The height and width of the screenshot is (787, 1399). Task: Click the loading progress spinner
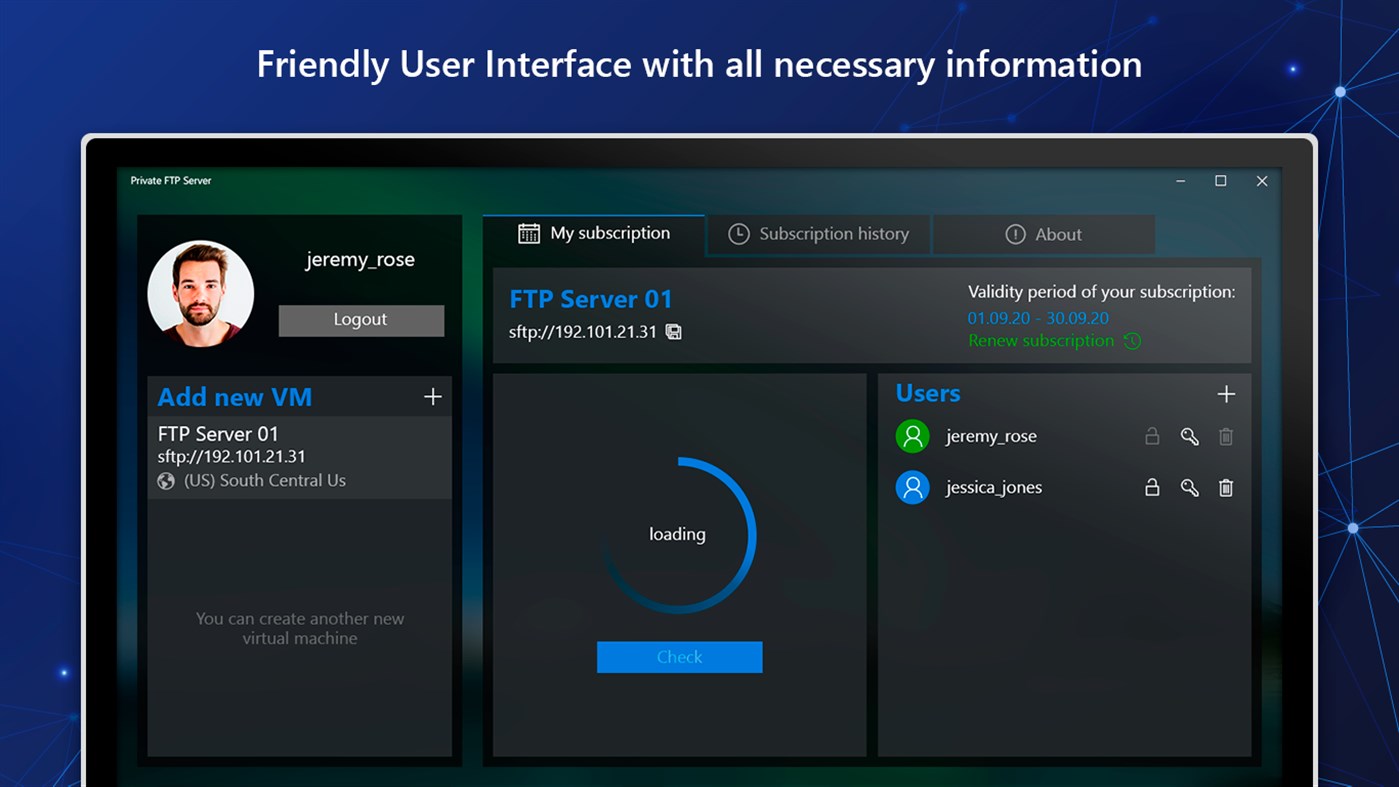click(x=679, y=533)
